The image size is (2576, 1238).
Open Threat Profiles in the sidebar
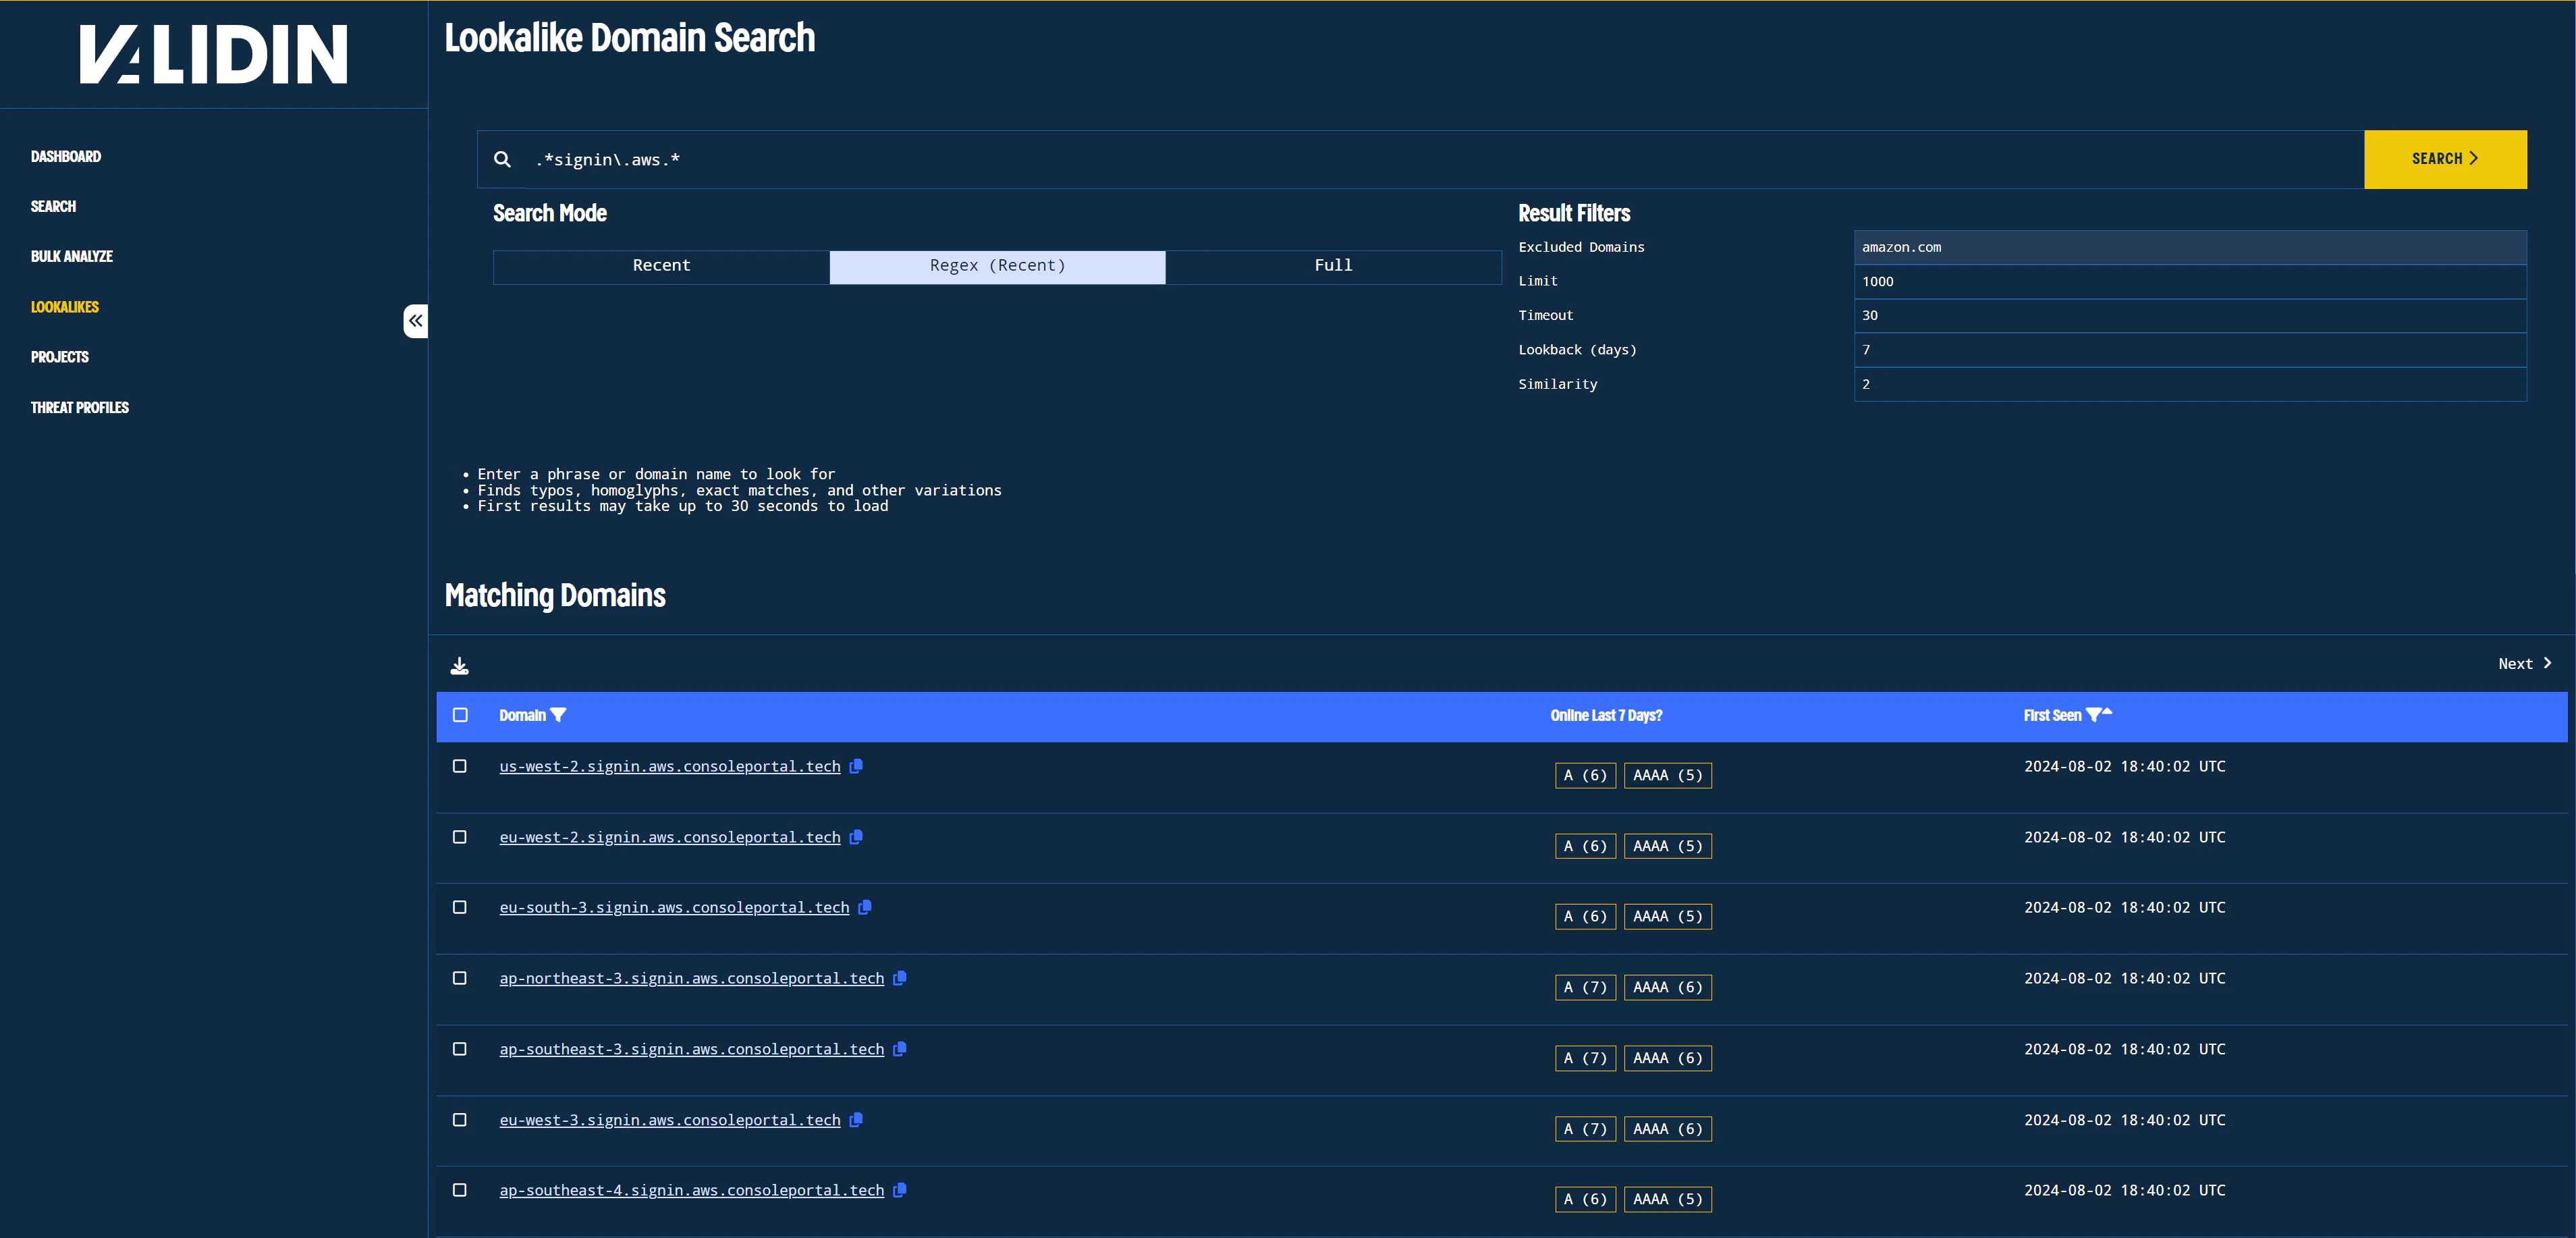[80, 408]
